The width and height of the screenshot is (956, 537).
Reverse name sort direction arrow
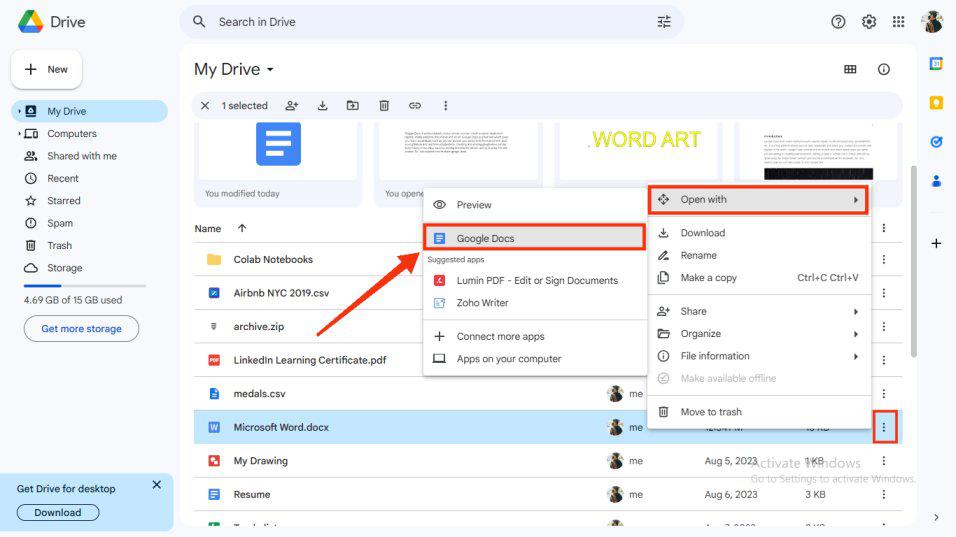click(242, 228)
